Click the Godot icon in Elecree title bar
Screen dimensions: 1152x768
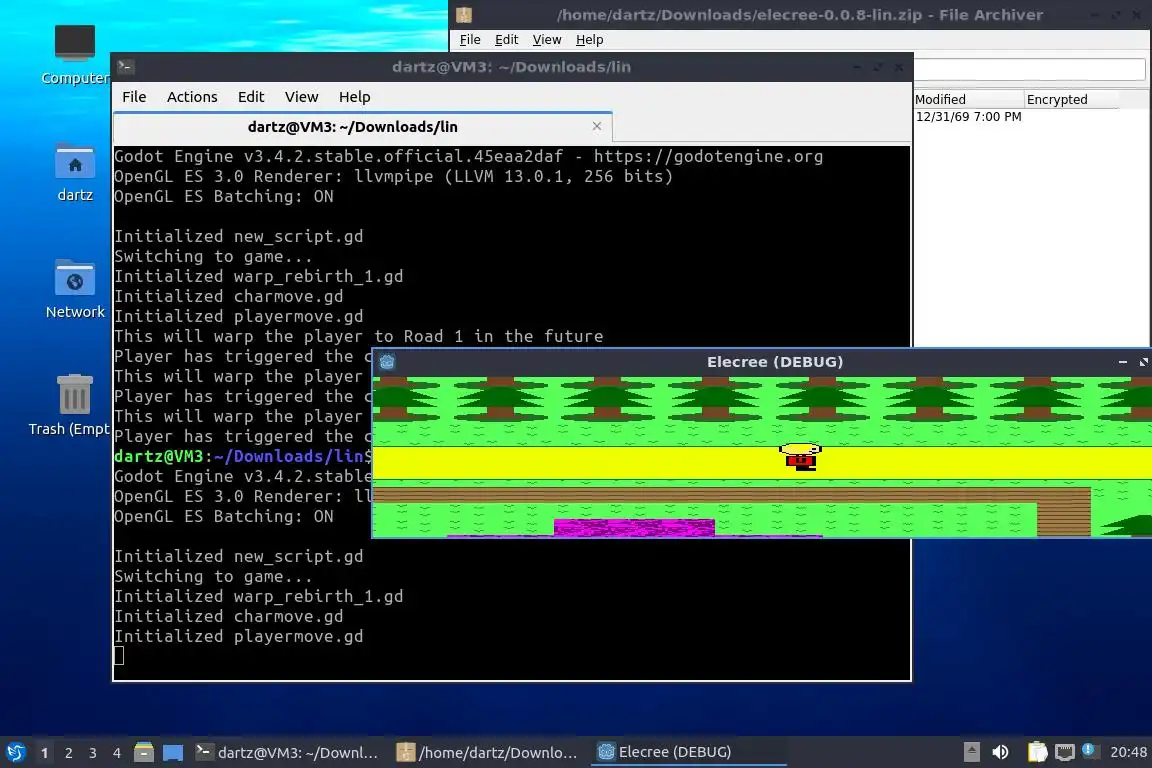[387, 362]
